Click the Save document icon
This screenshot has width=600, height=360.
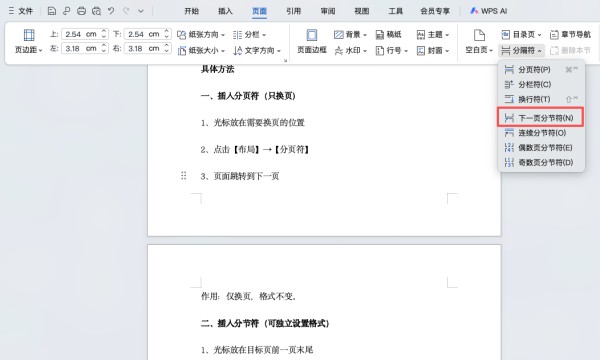tap(51, 11)
